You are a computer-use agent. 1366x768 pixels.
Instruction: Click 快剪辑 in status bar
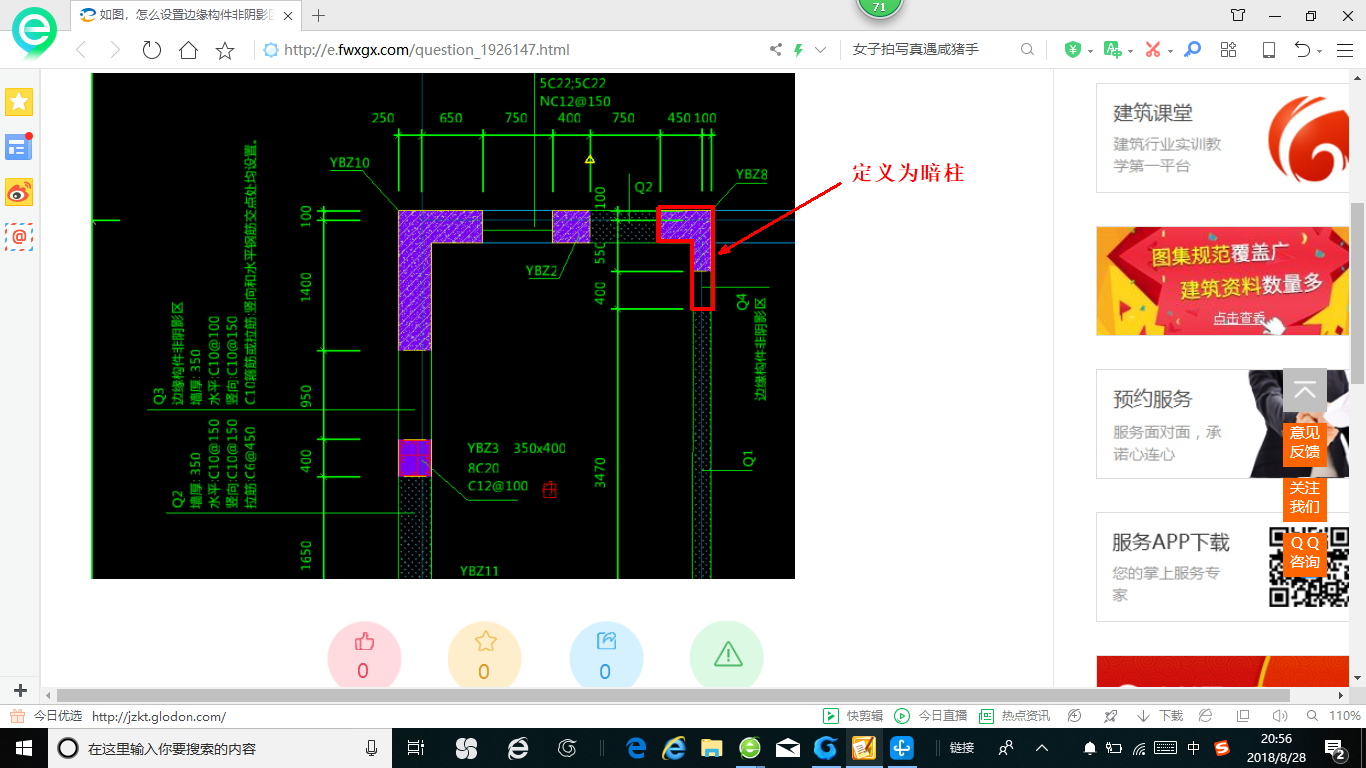tap(853, 716)
